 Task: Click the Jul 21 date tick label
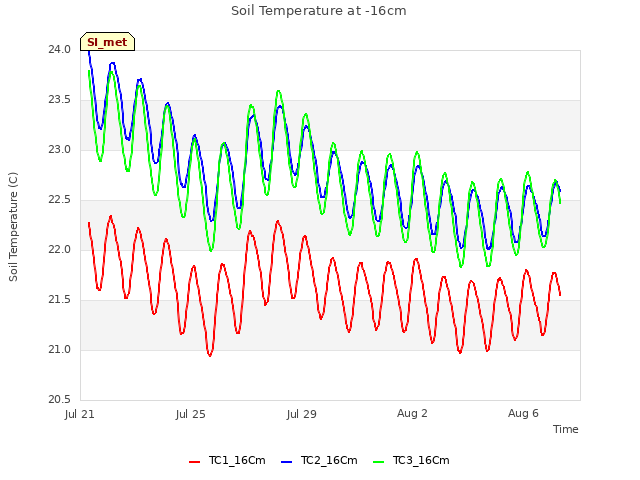click(80, 414)
